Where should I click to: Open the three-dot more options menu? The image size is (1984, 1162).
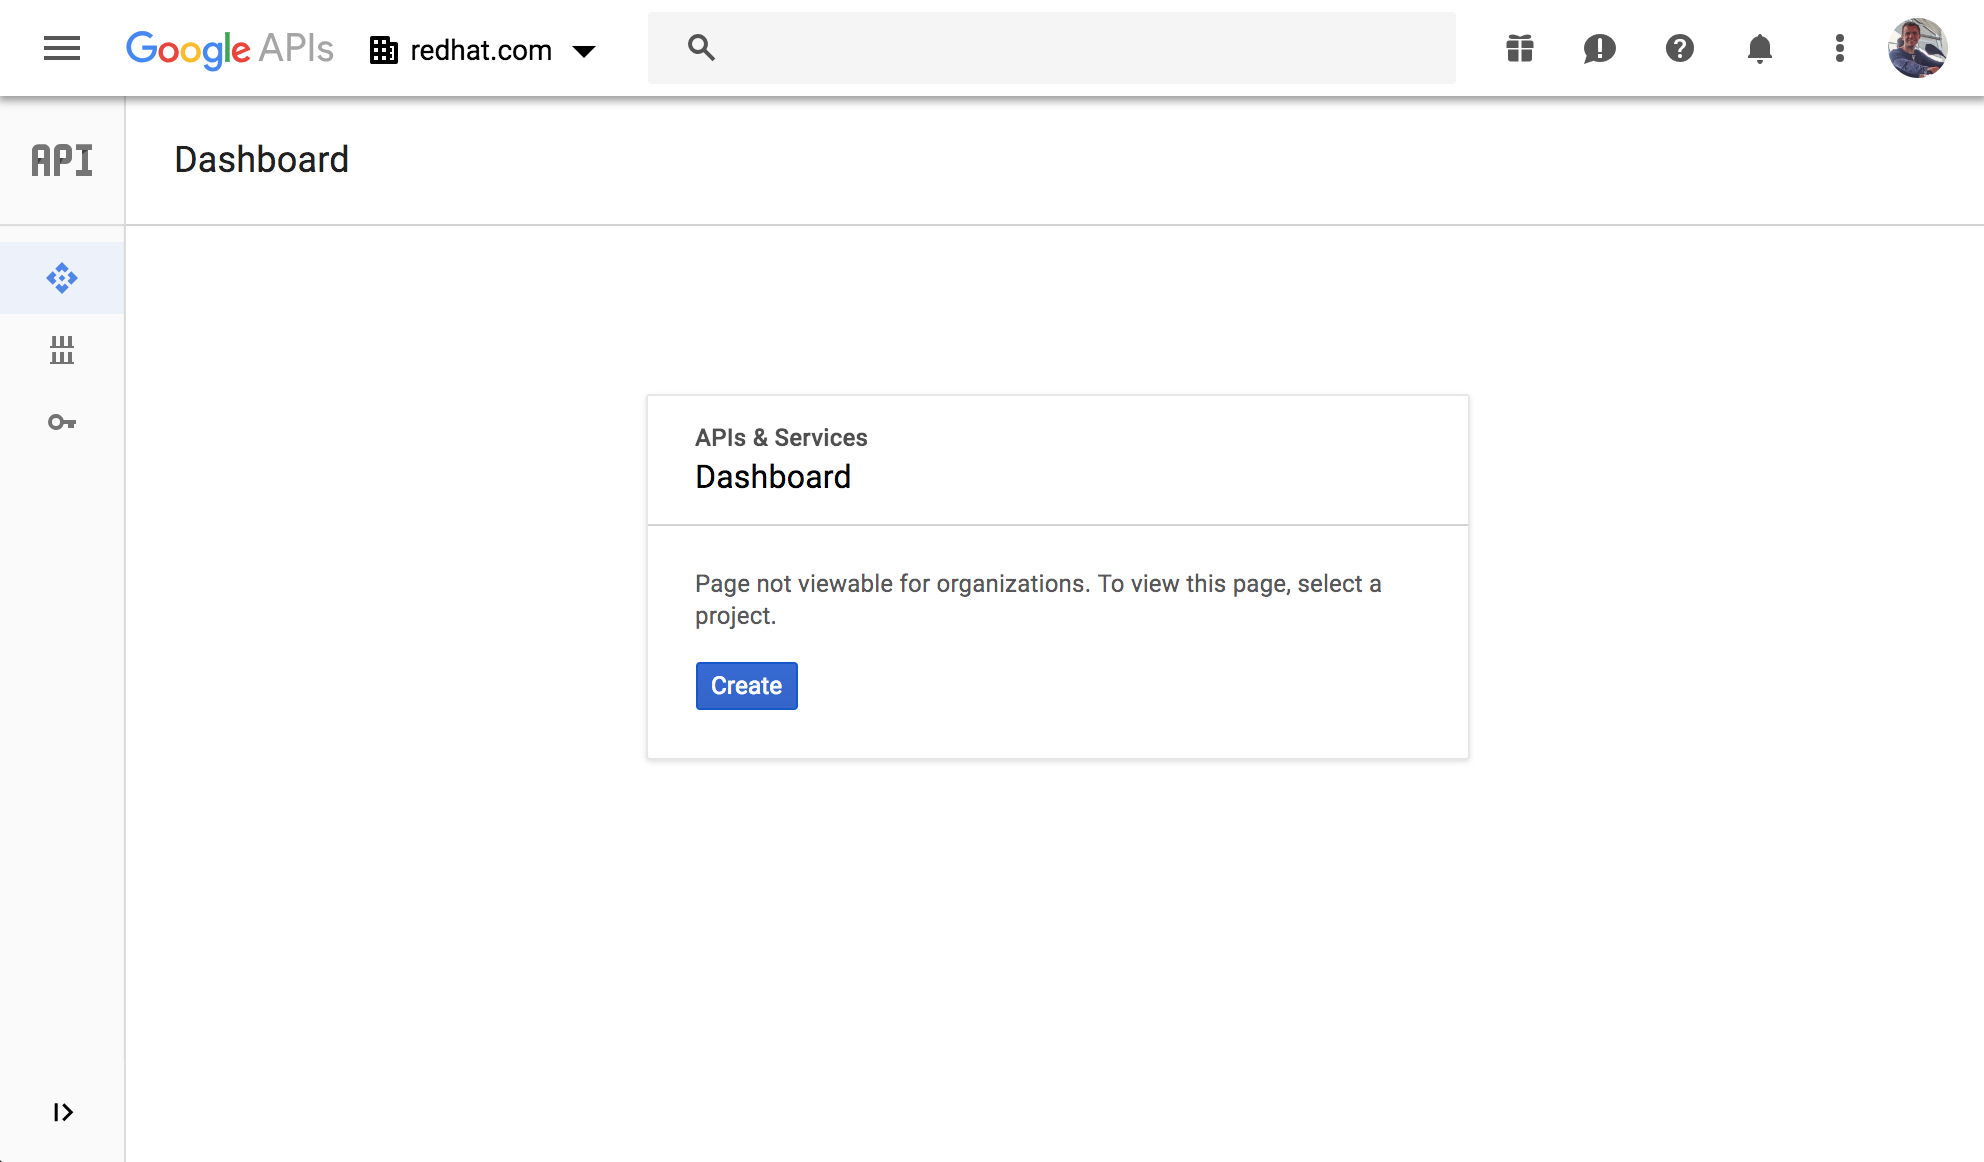1840,48
